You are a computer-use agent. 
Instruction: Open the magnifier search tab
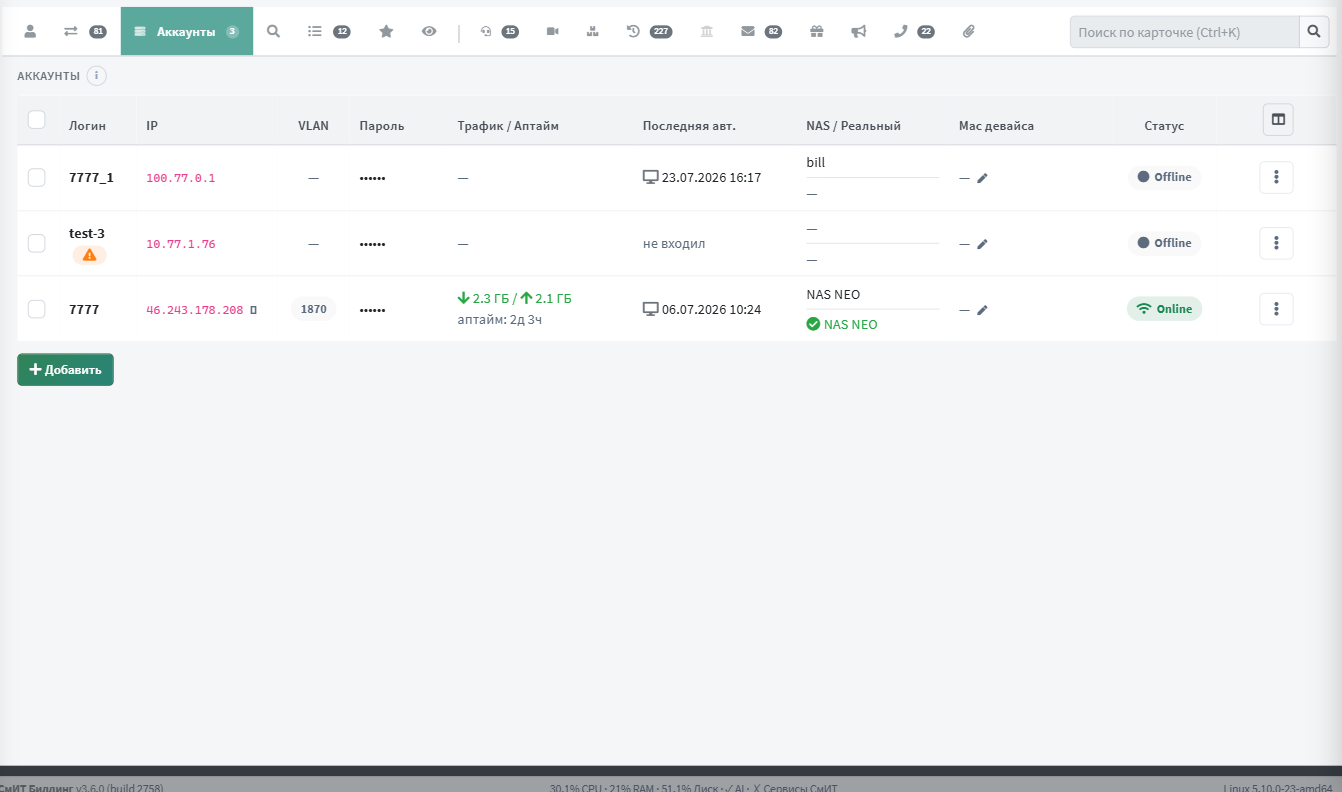pyautogui.click(x=274, y=32)
